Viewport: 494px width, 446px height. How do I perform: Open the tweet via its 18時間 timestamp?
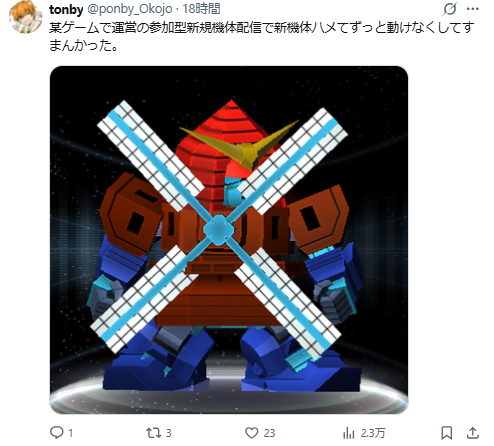(201, 9)
